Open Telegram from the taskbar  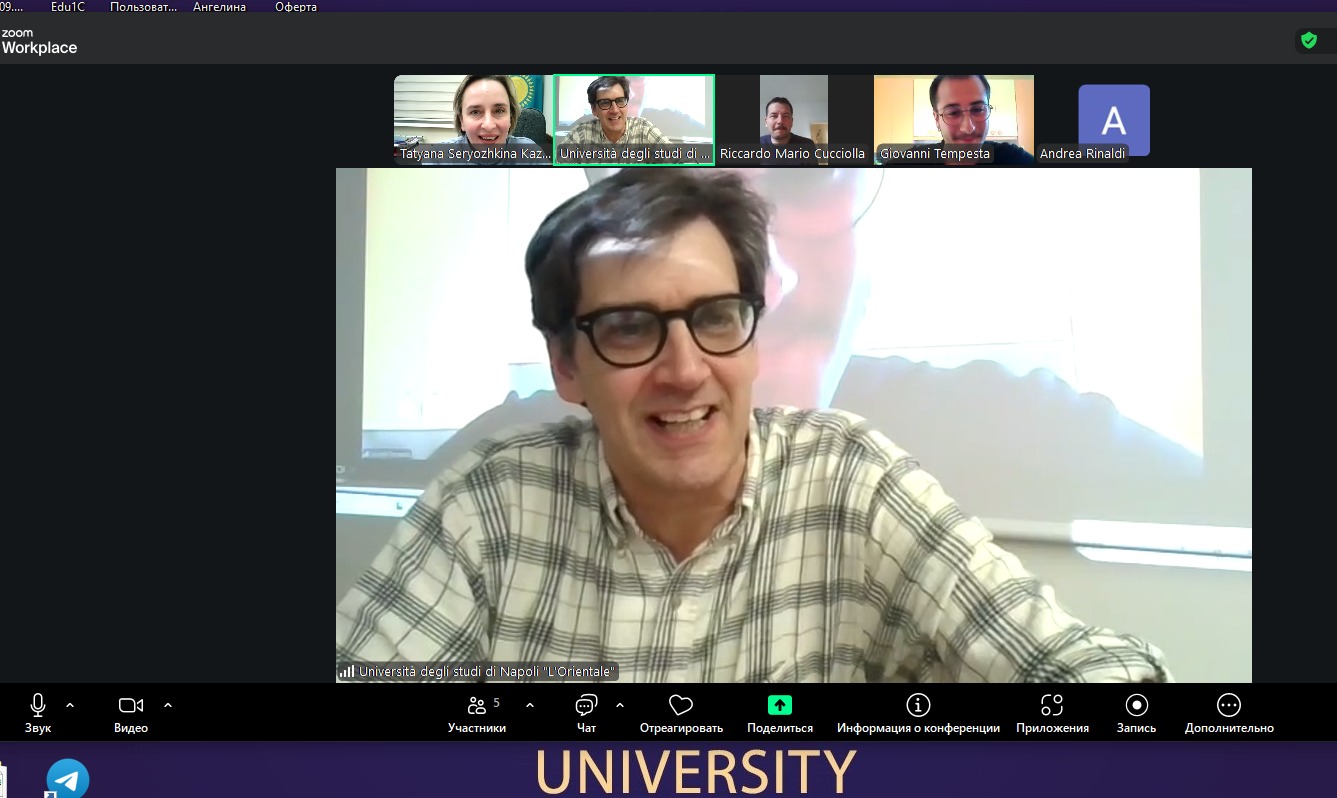(68, 779)
